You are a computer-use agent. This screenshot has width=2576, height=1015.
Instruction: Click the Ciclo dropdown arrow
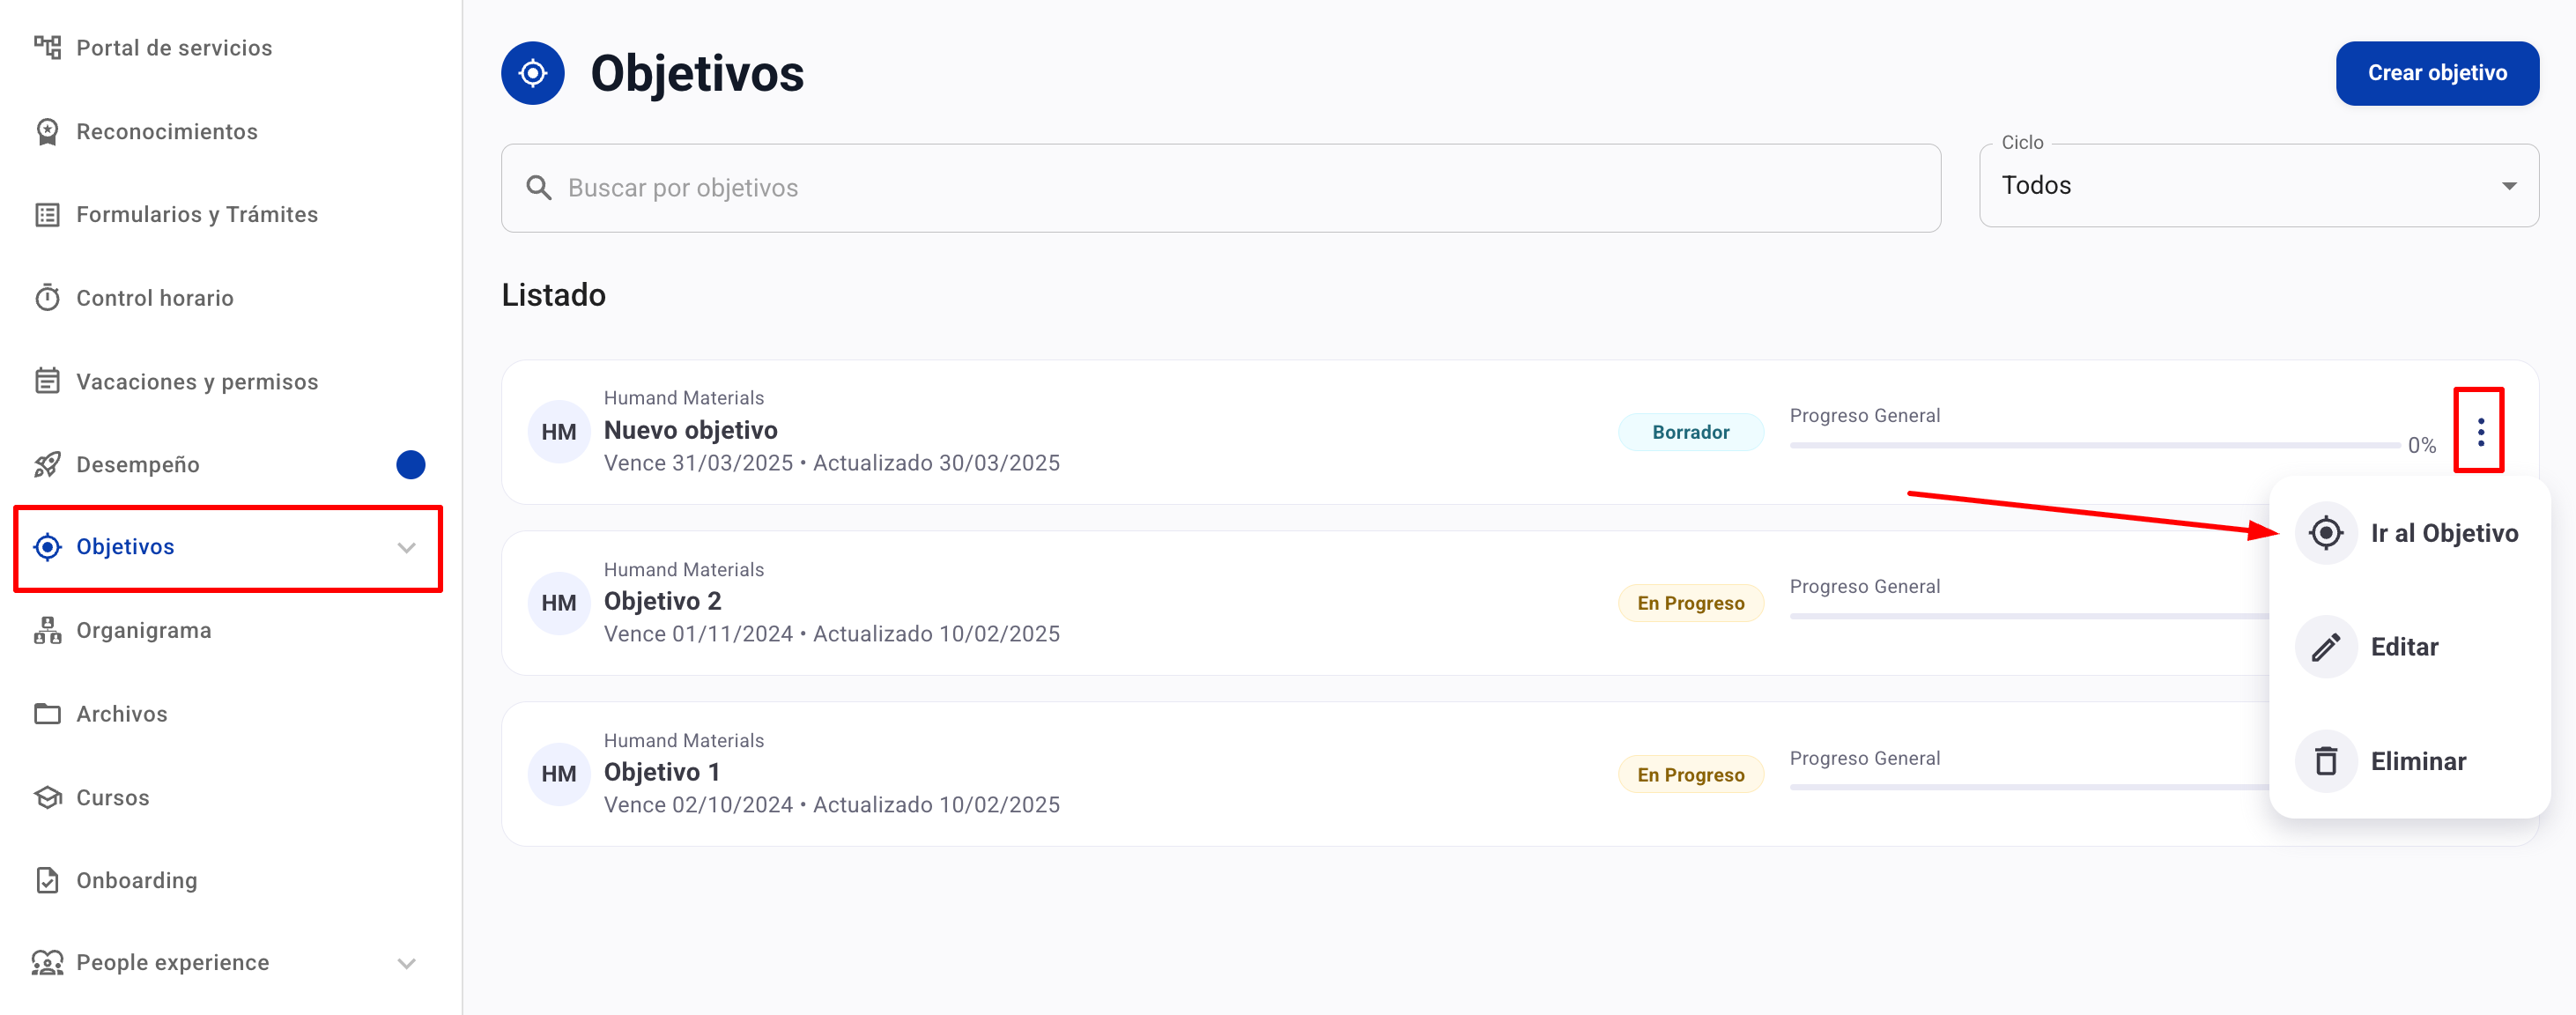point(2508,186)
